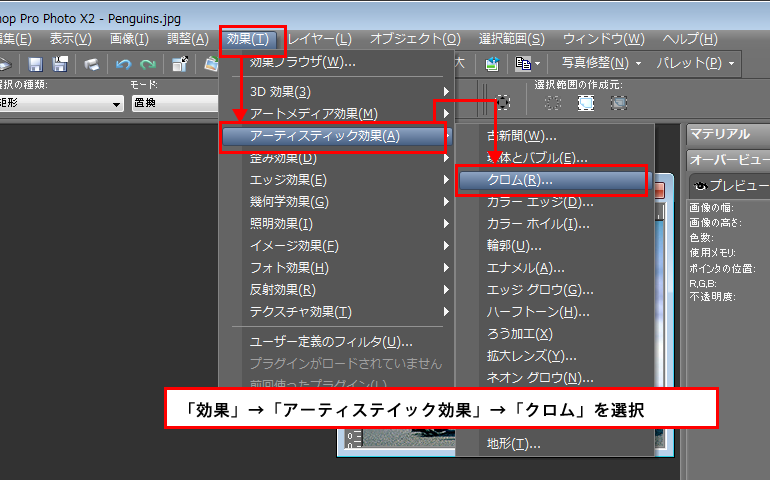Click the middle selection-source icon under 選択範囲の作成元

[586, 103]
